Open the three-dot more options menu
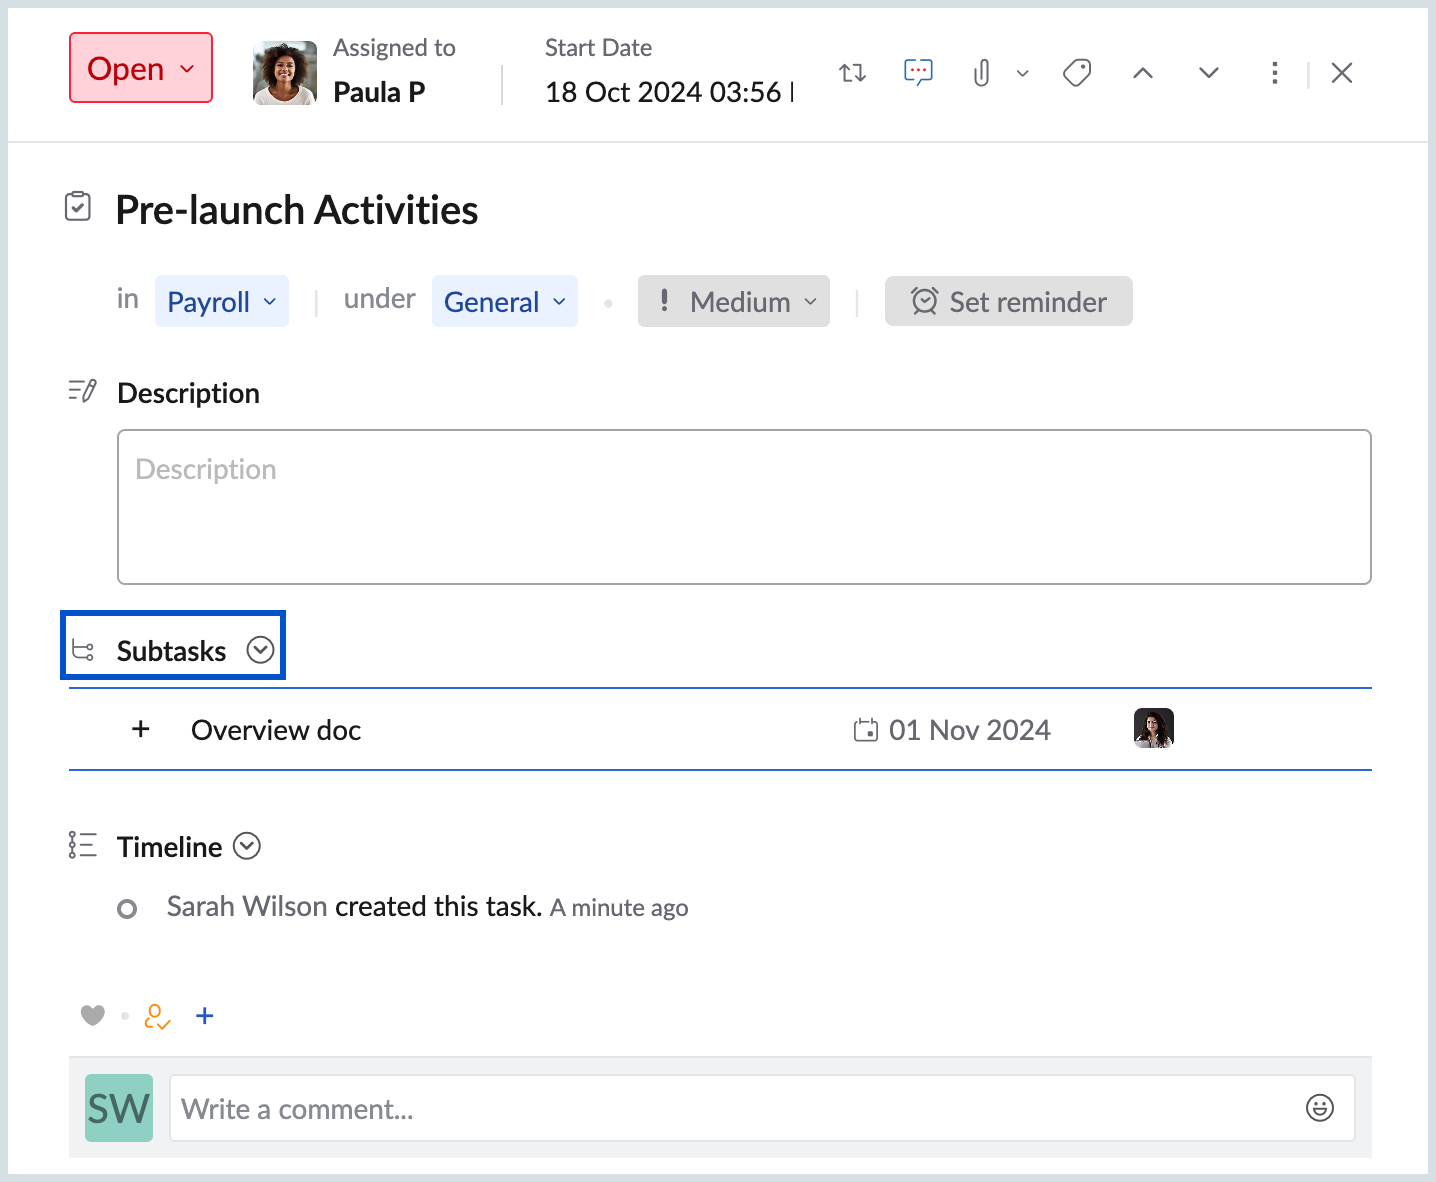 (1274, 73)
